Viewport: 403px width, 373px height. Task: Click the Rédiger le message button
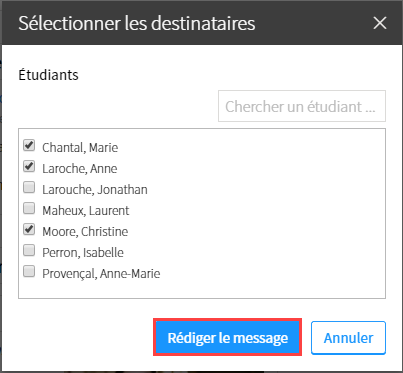[x=228, y=337]
